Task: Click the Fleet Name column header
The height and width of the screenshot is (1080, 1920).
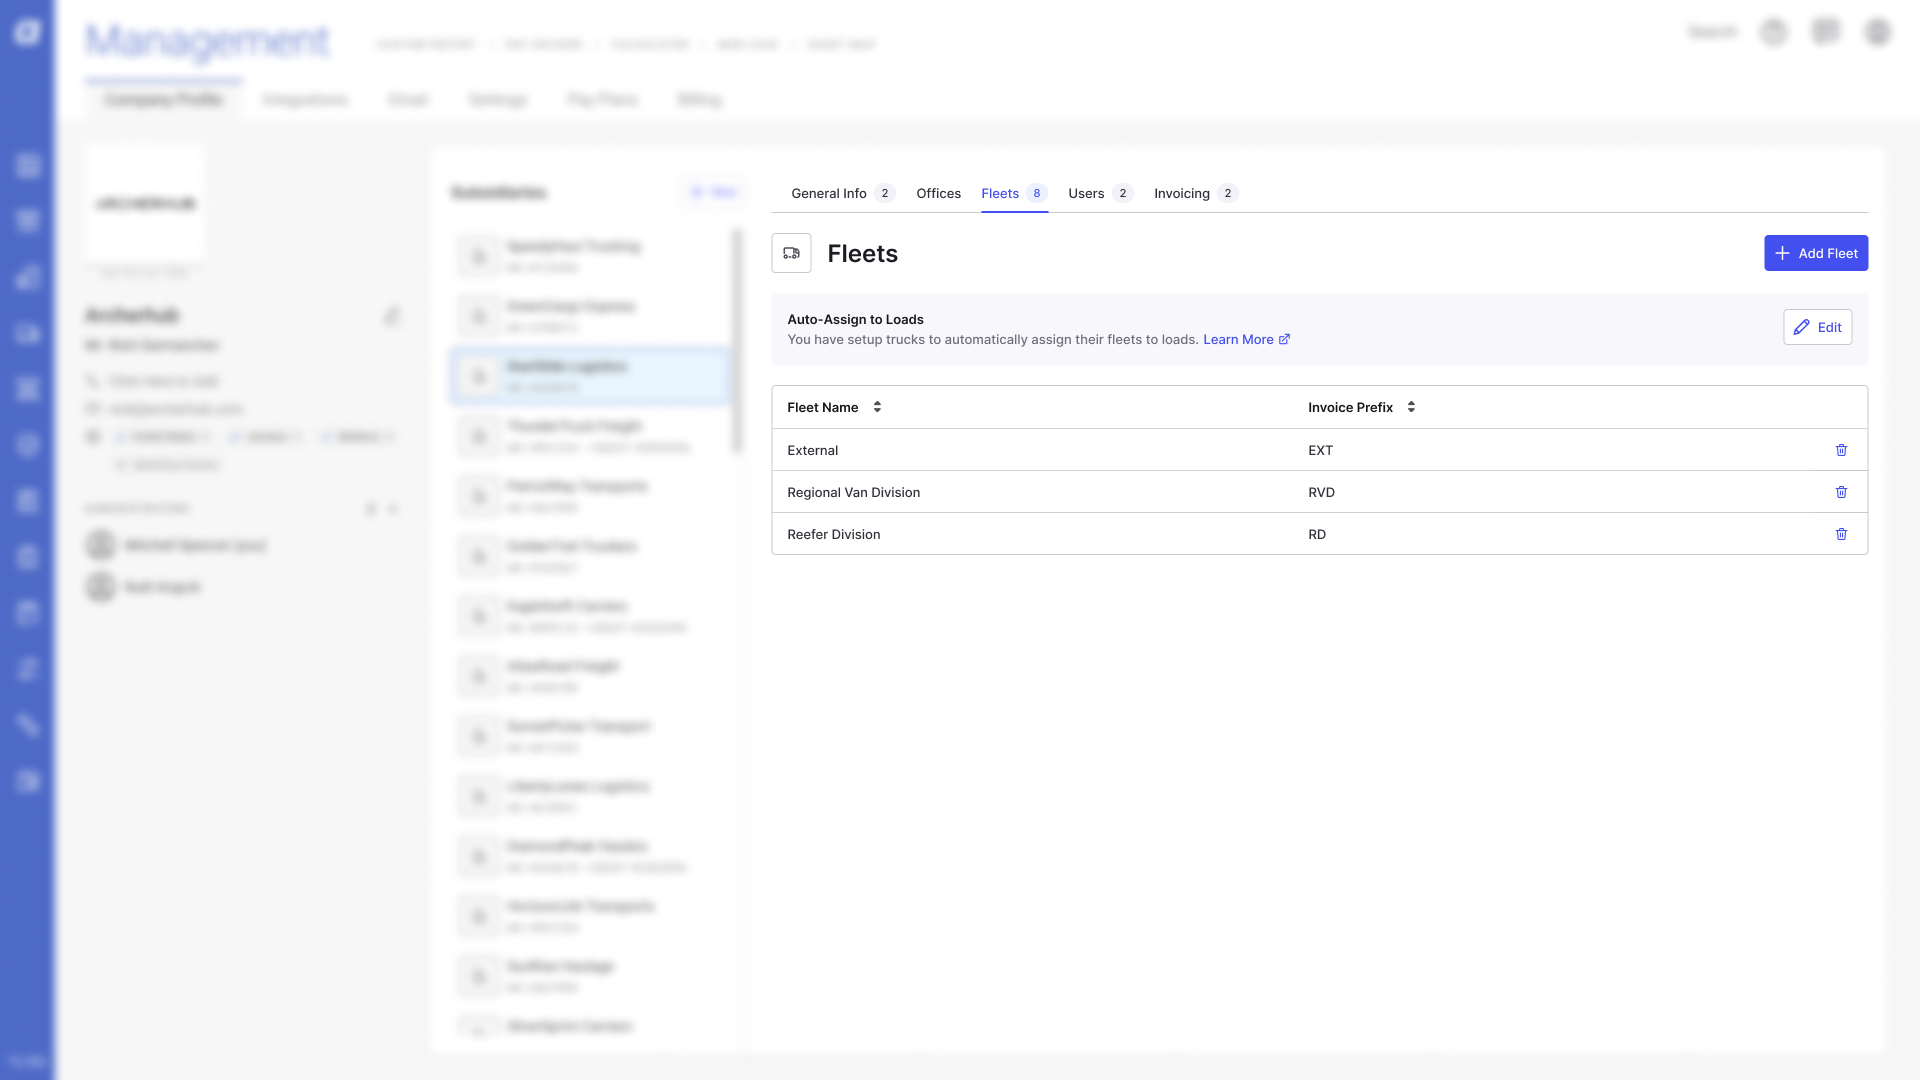Action: 822,407
